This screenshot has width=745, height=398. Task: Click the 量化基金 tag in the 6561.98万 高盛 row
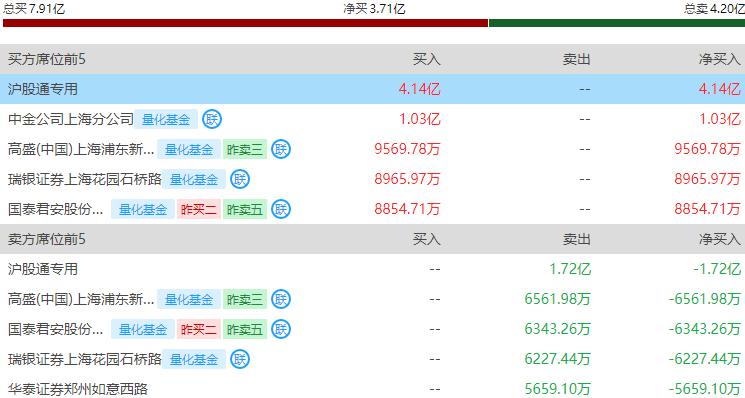tap(189, 299)
